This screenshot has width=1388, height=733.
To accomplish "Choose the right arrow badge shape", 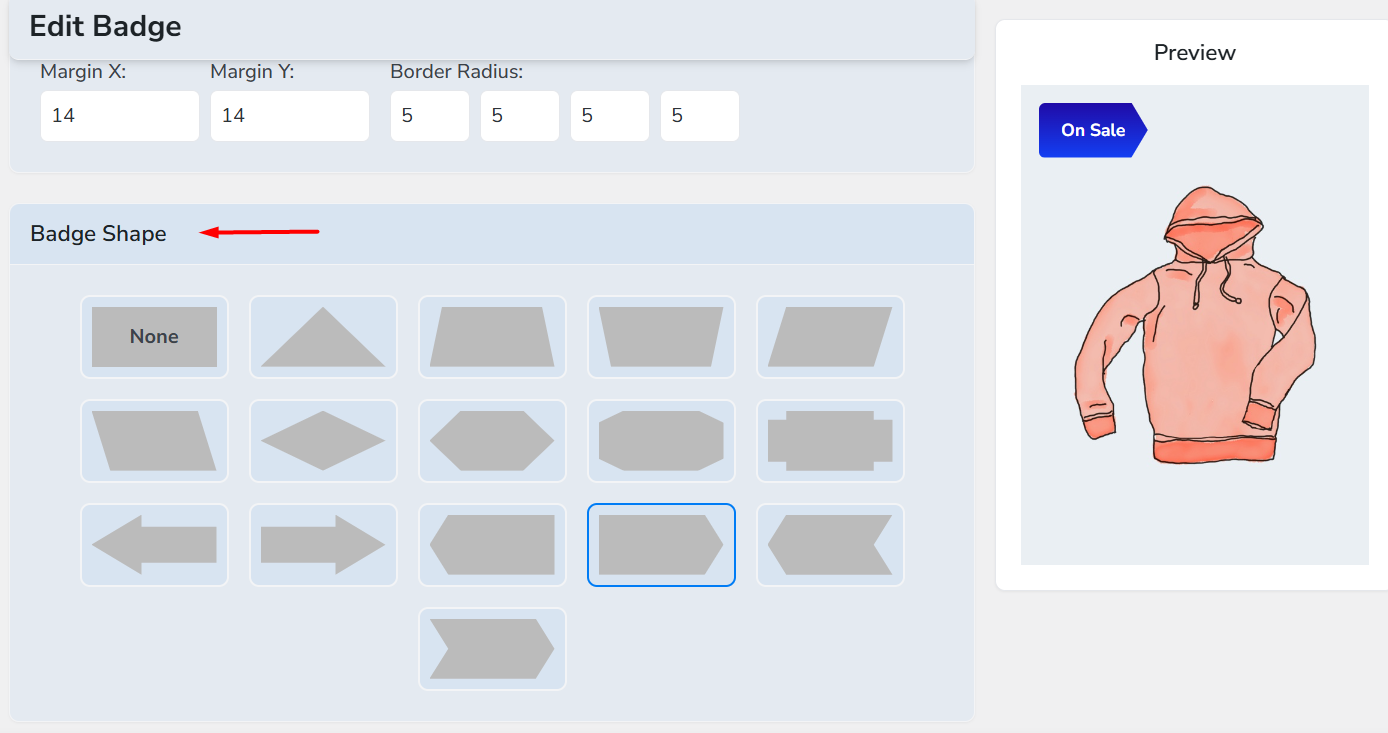I will click(323, 545).
